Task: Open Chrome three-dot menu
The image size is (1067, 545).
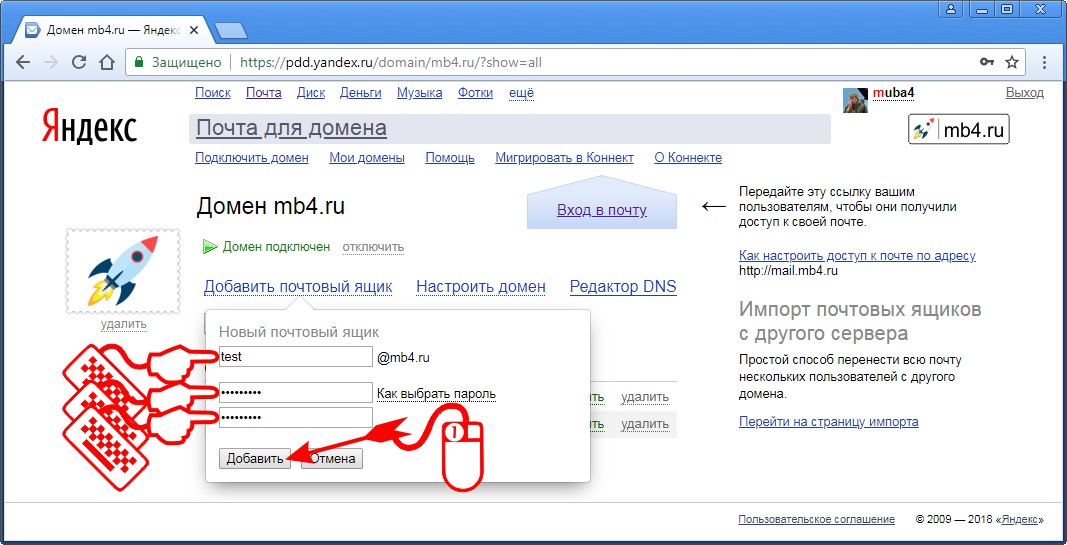Action: pyautogui.click(x=1045, y=63)
